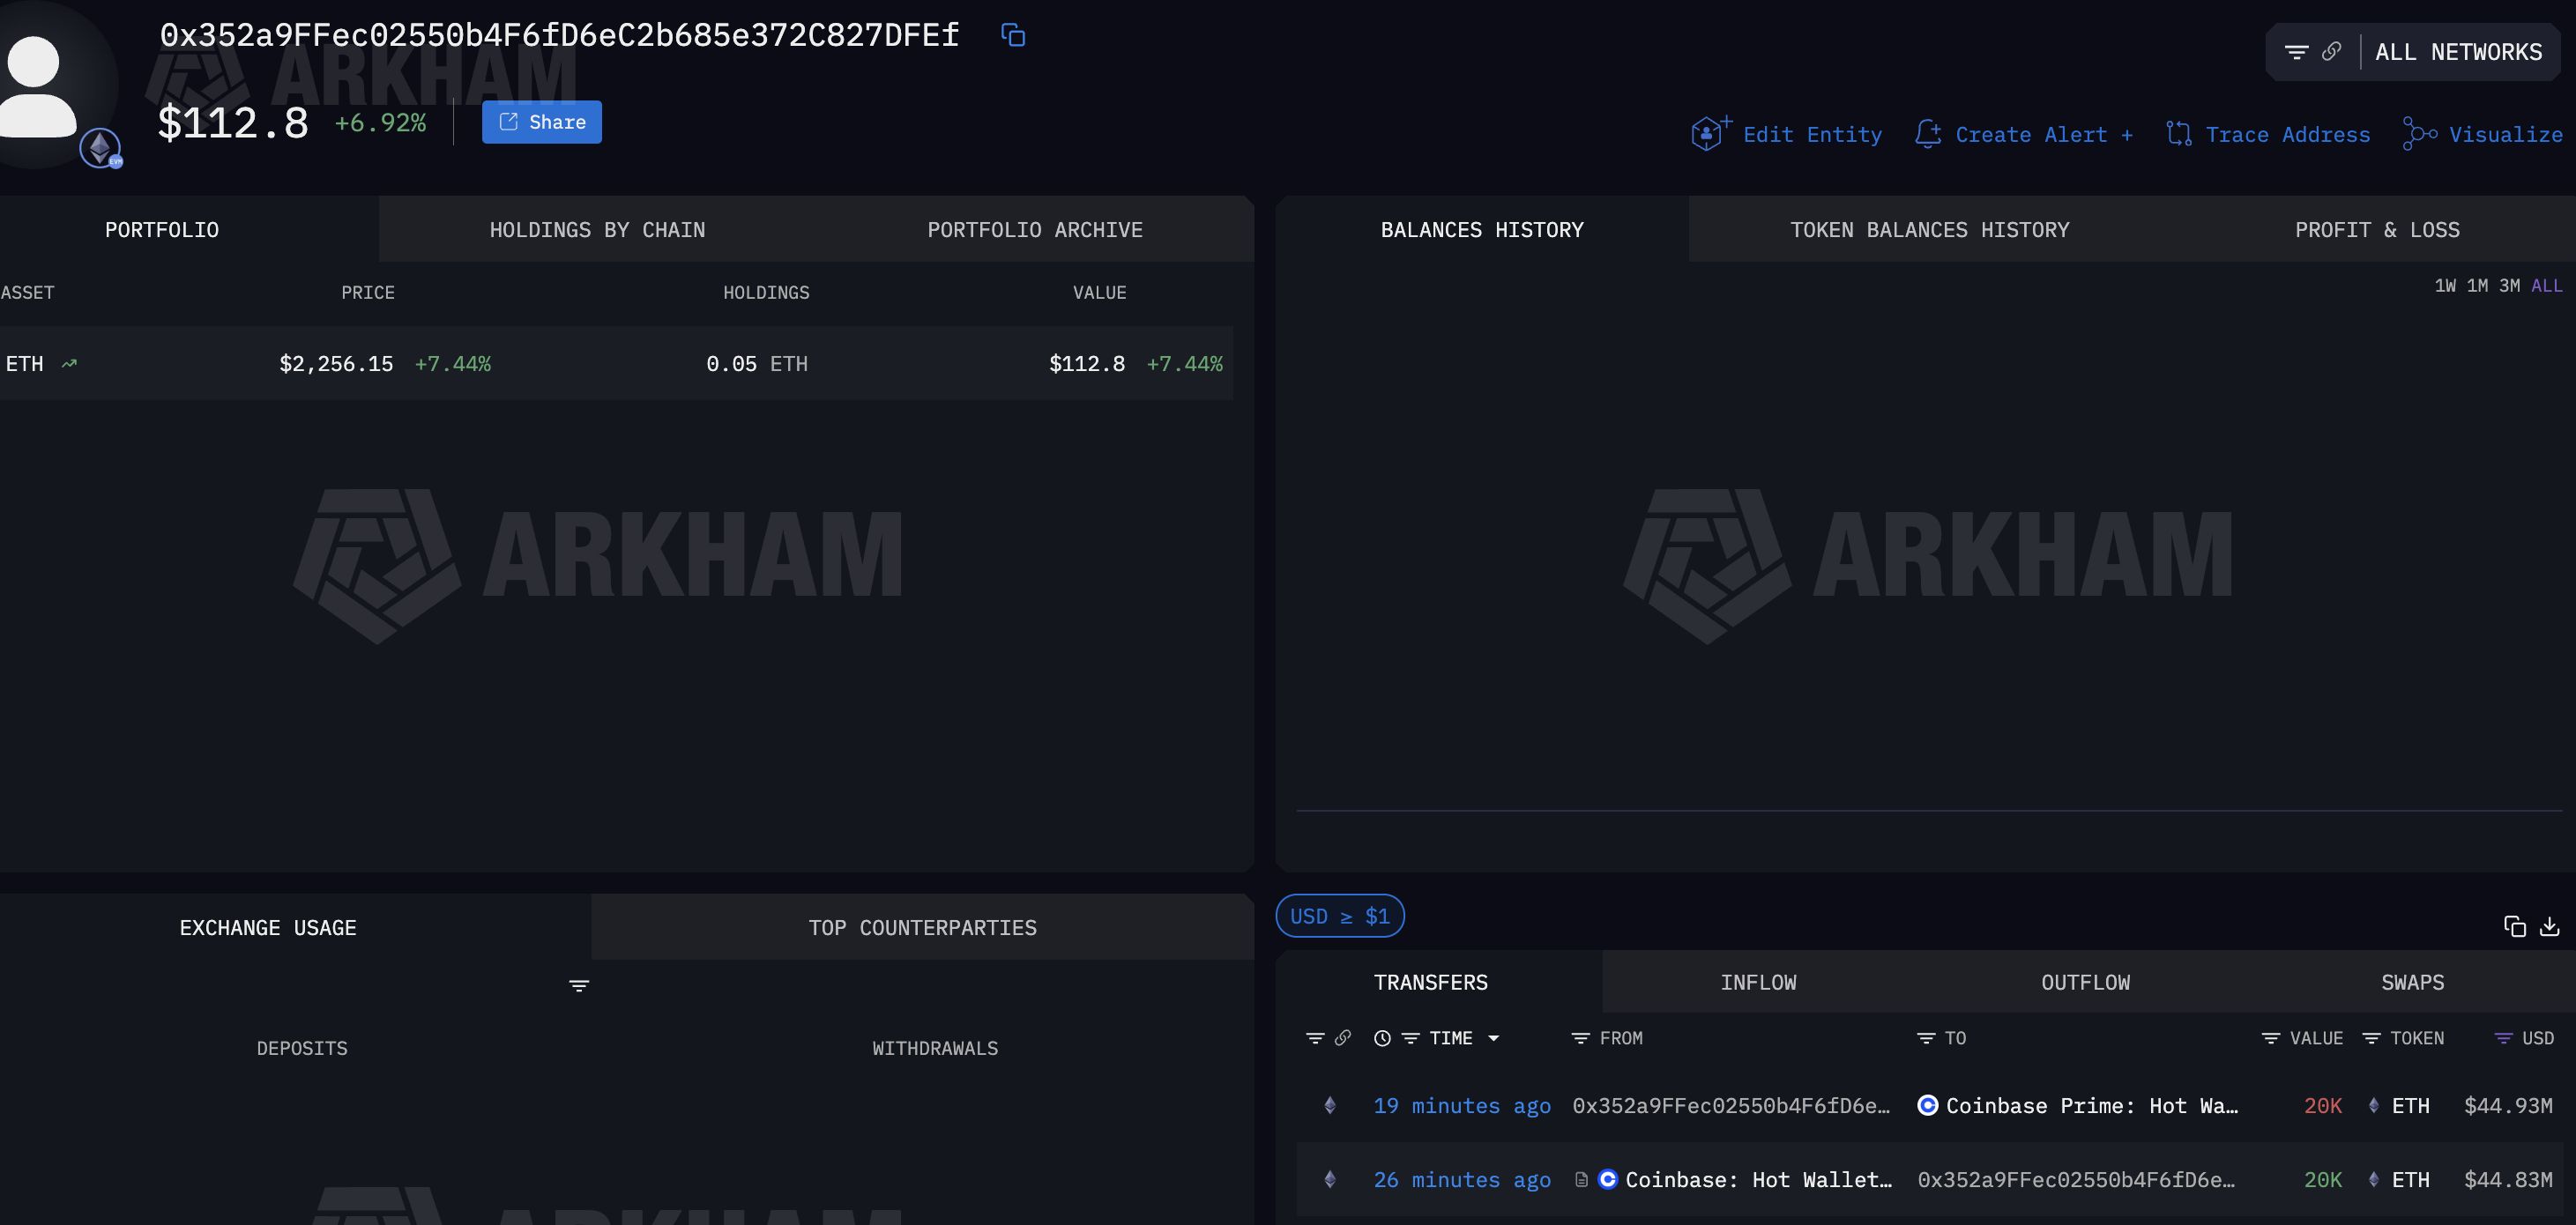This screenshot has height=1225, width=2576.
Task: Click the blue Share button
Action: click(542, 122)
